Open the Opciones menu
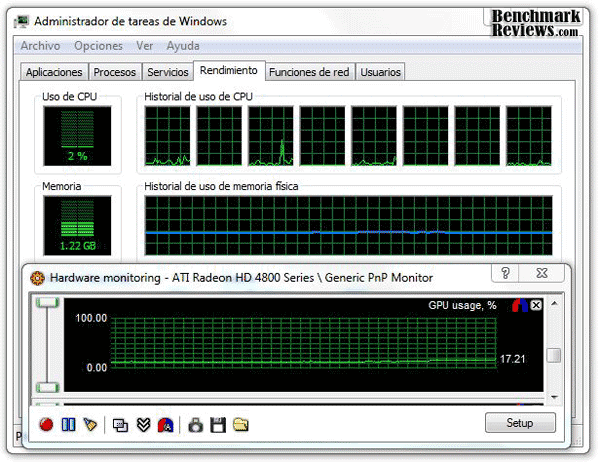Image resolution: width=600 pixels, height=463 pixels. (x=98, y=46)
